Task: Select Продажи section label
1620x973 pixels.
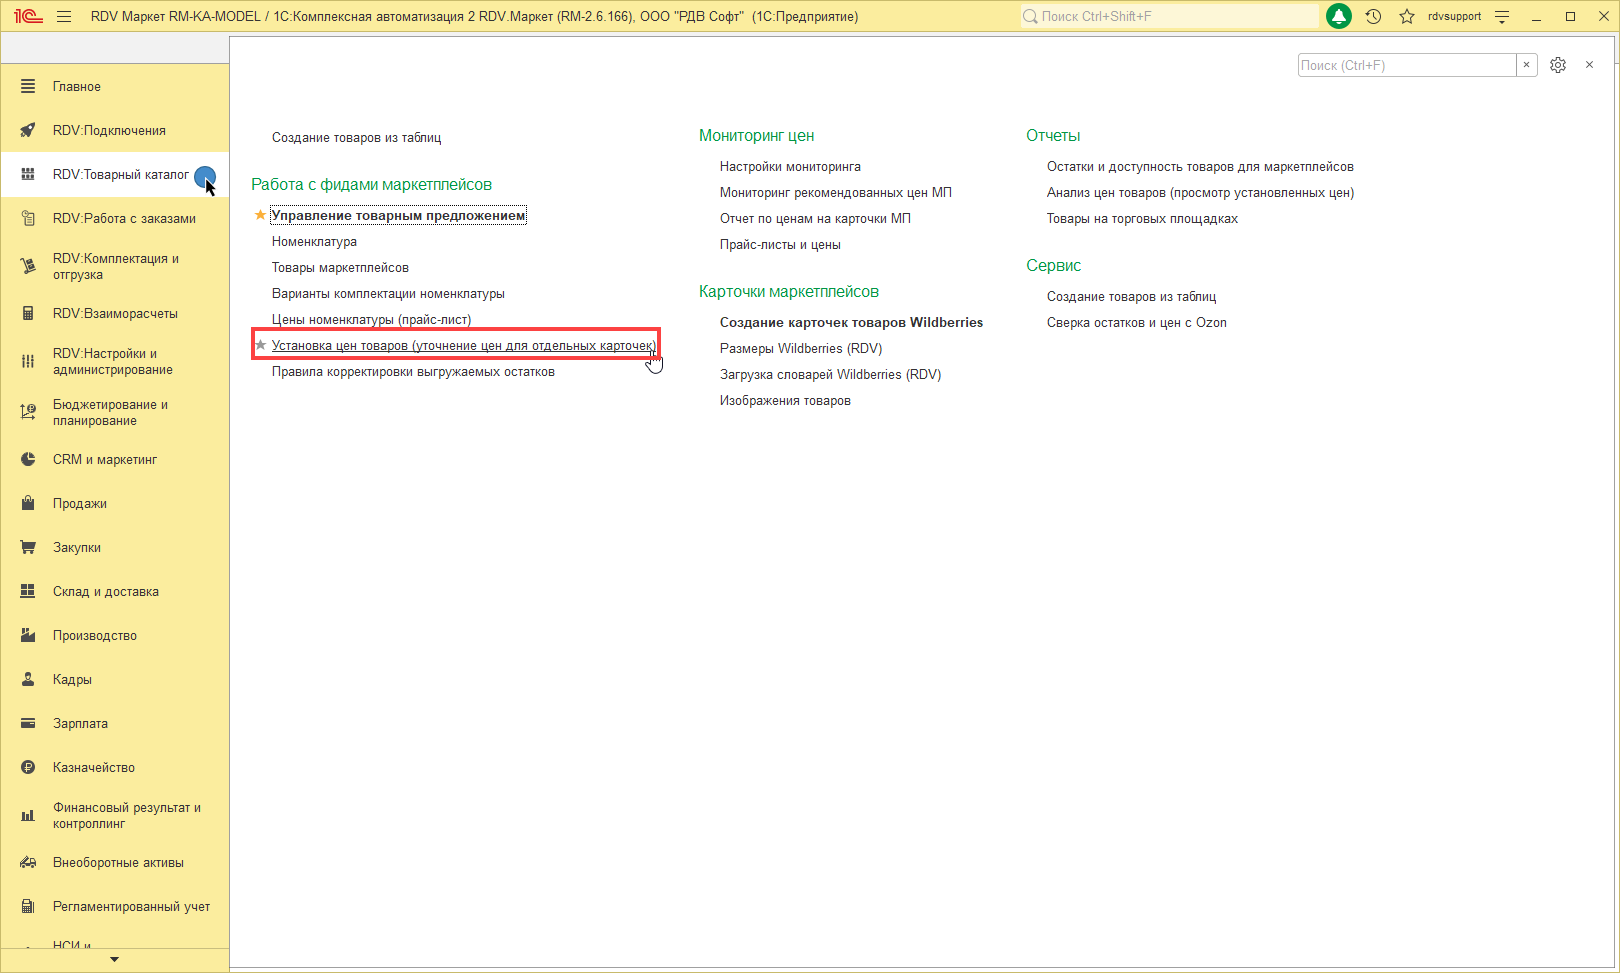Action: (x=80, y=503)
